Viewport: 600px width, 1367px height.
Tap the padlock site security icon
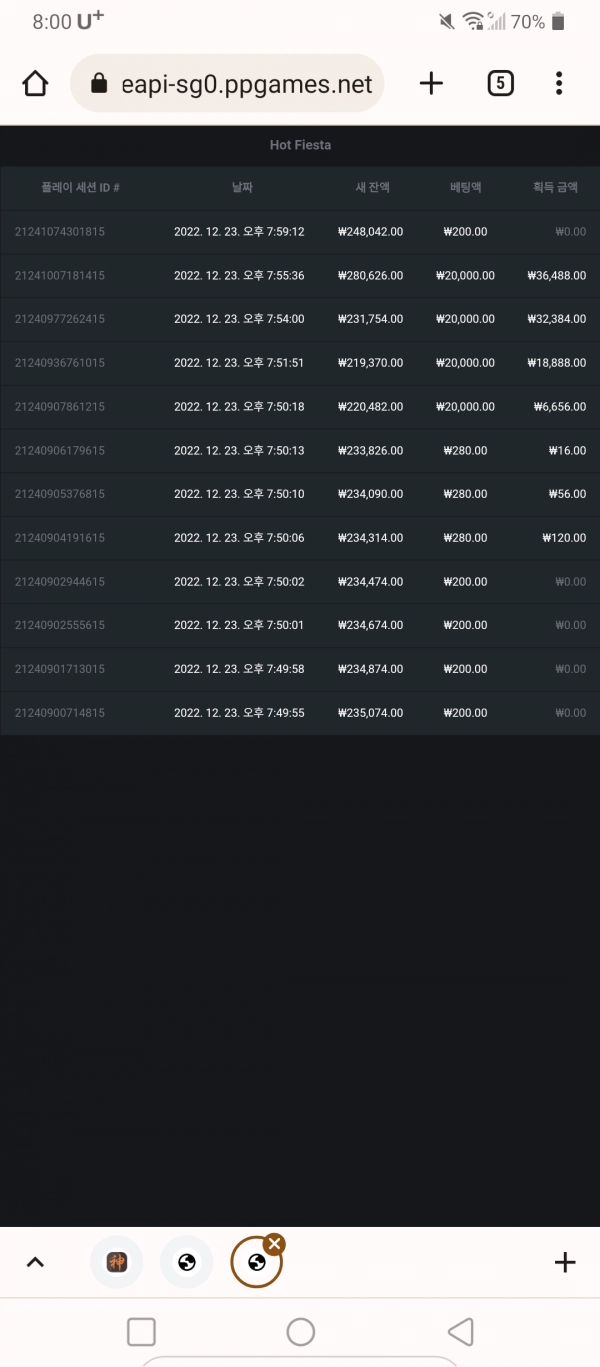[x=98, y=84]
